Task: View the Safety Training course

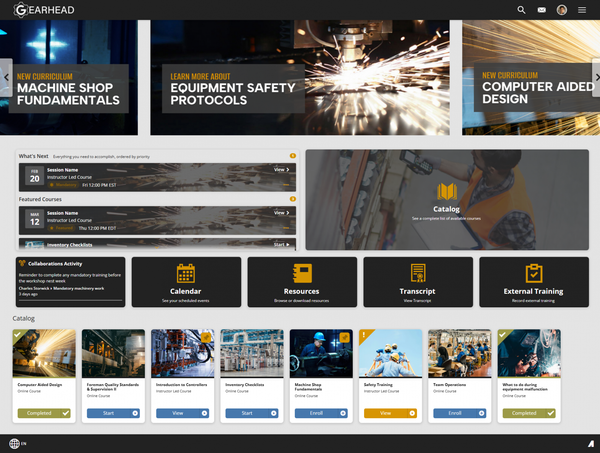Action: tap(390, 413)
